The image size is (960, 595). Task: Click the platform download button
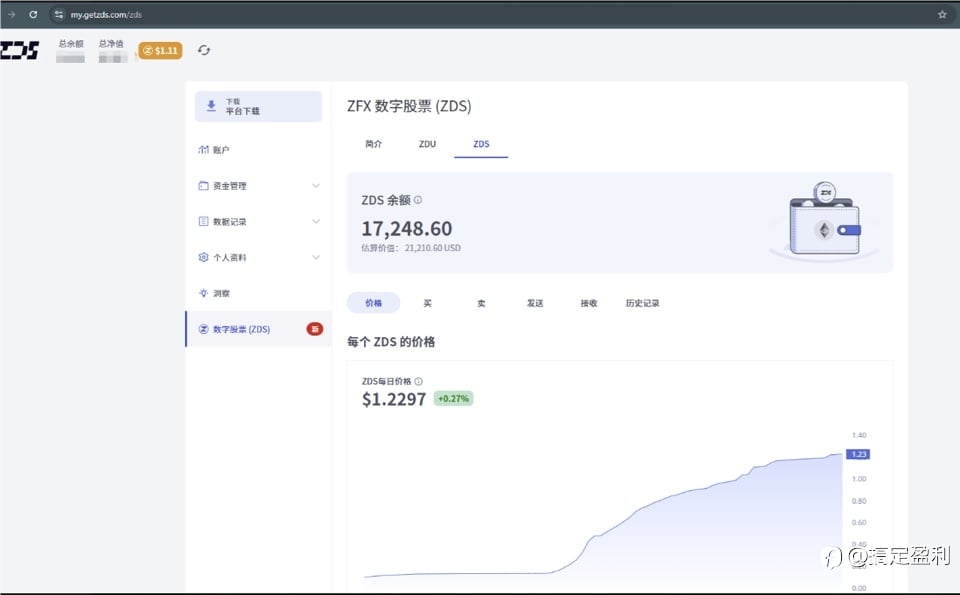(x=258, y=107)
